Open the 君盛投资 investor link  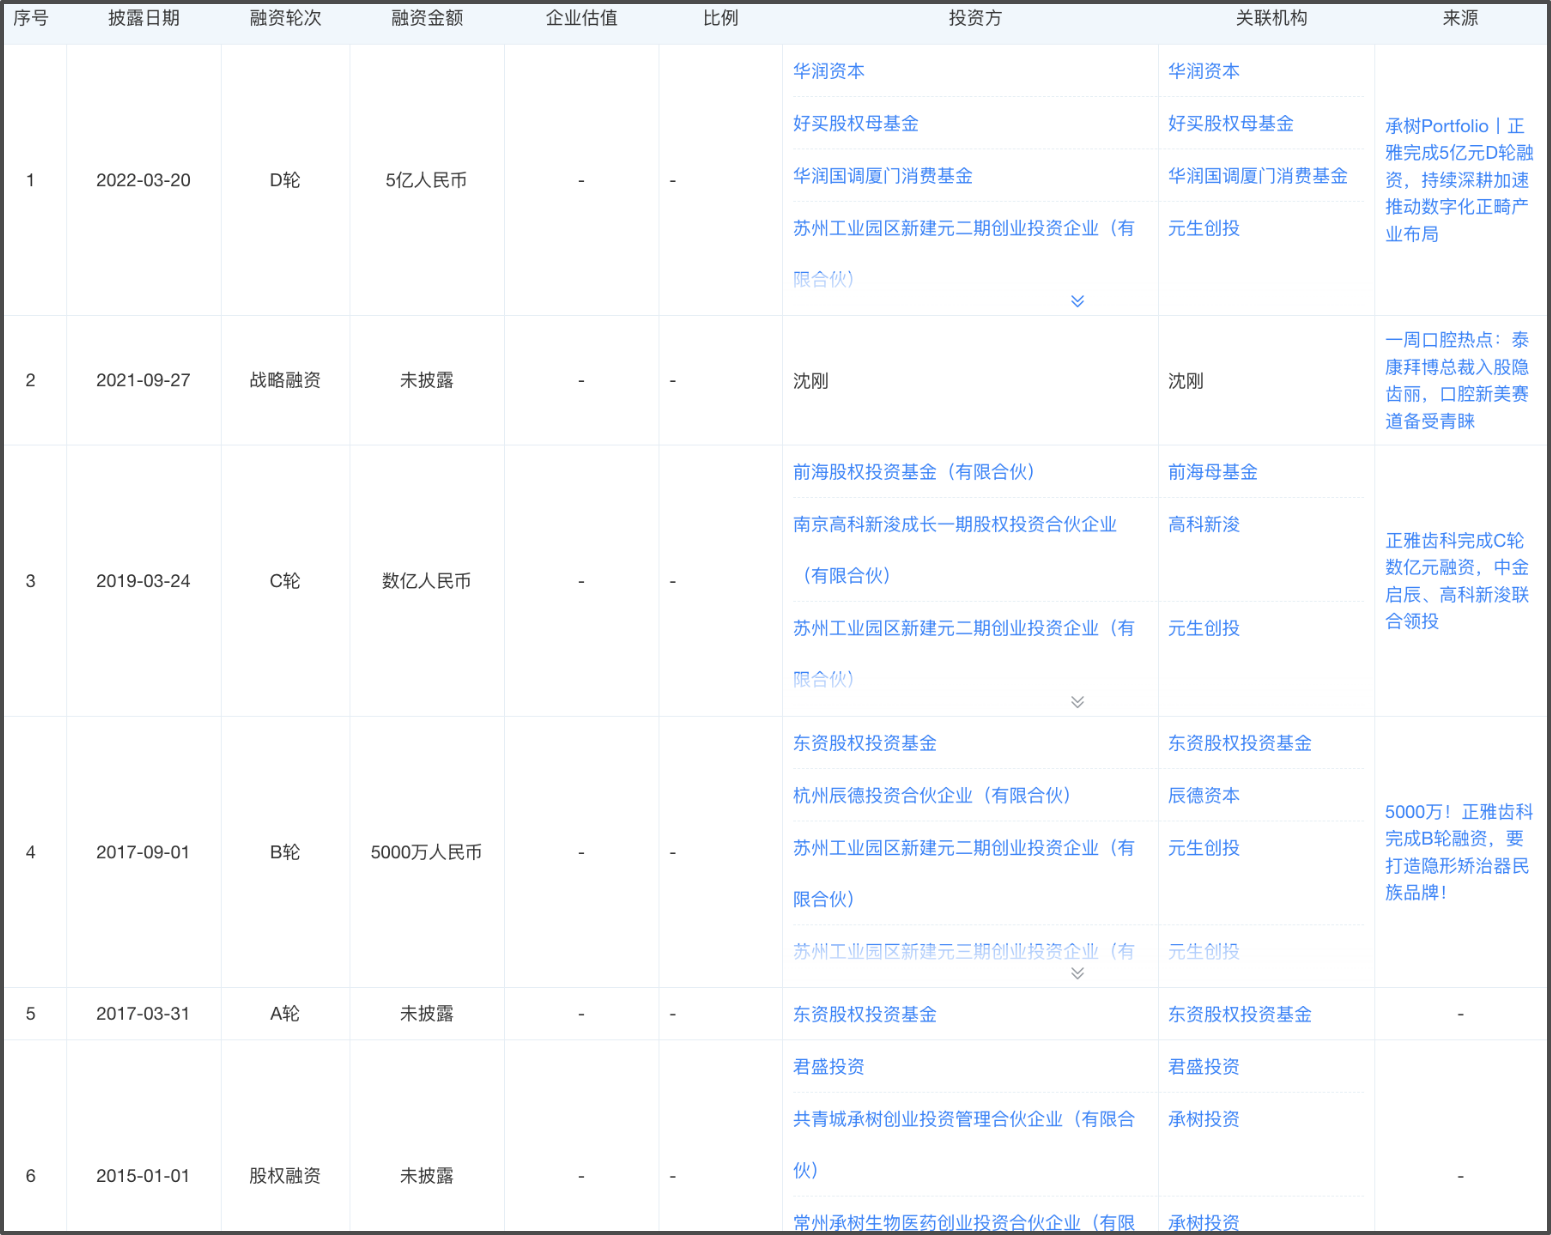pos(826,1067)
